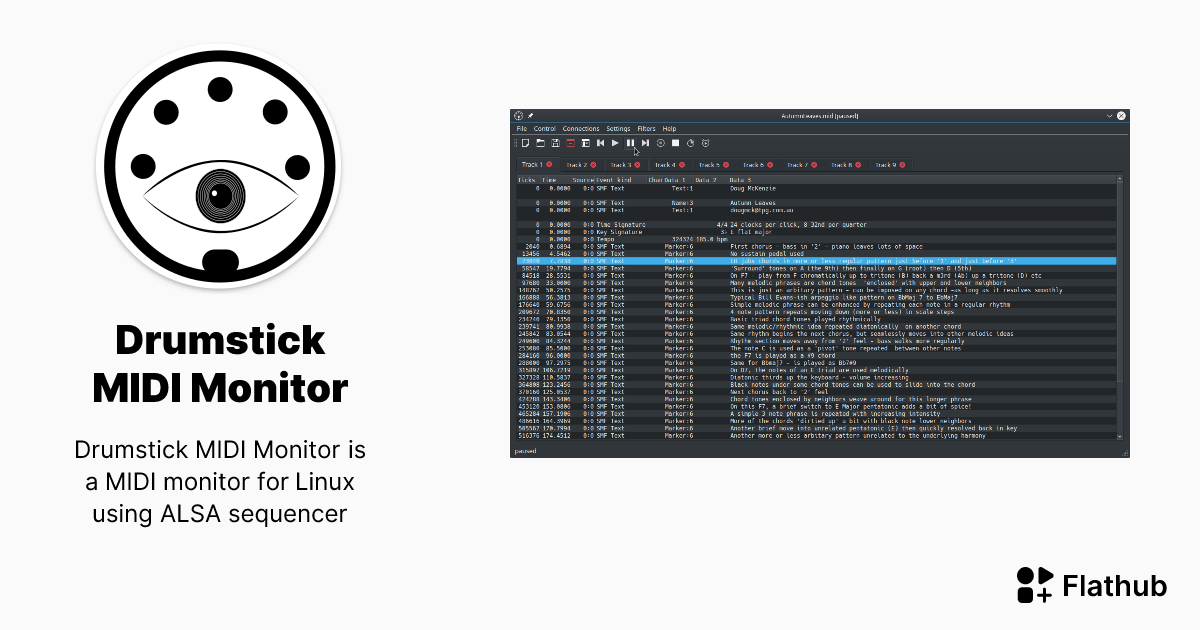Toggle the pin icon in the titlebar
The height and width of the screenshot is (630, 1200).
(531, 115)
